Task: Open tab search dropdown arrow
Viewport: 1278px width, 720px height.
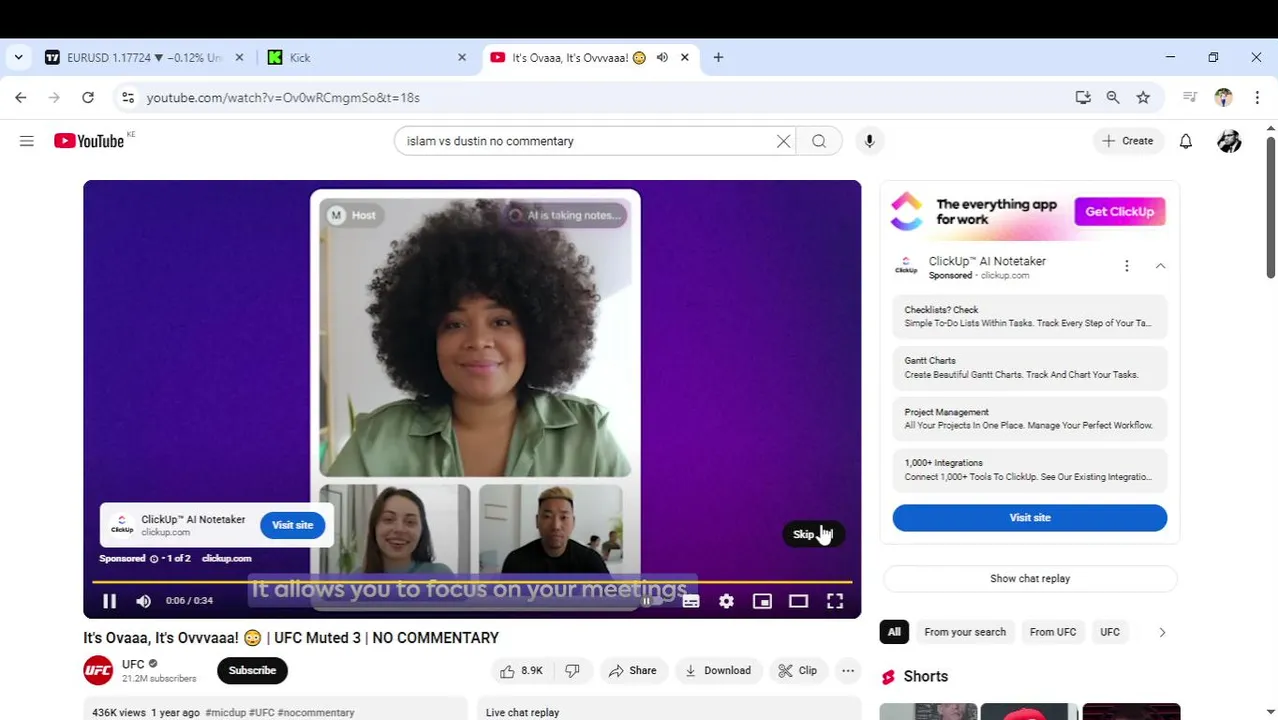Action: pos(18,58)
